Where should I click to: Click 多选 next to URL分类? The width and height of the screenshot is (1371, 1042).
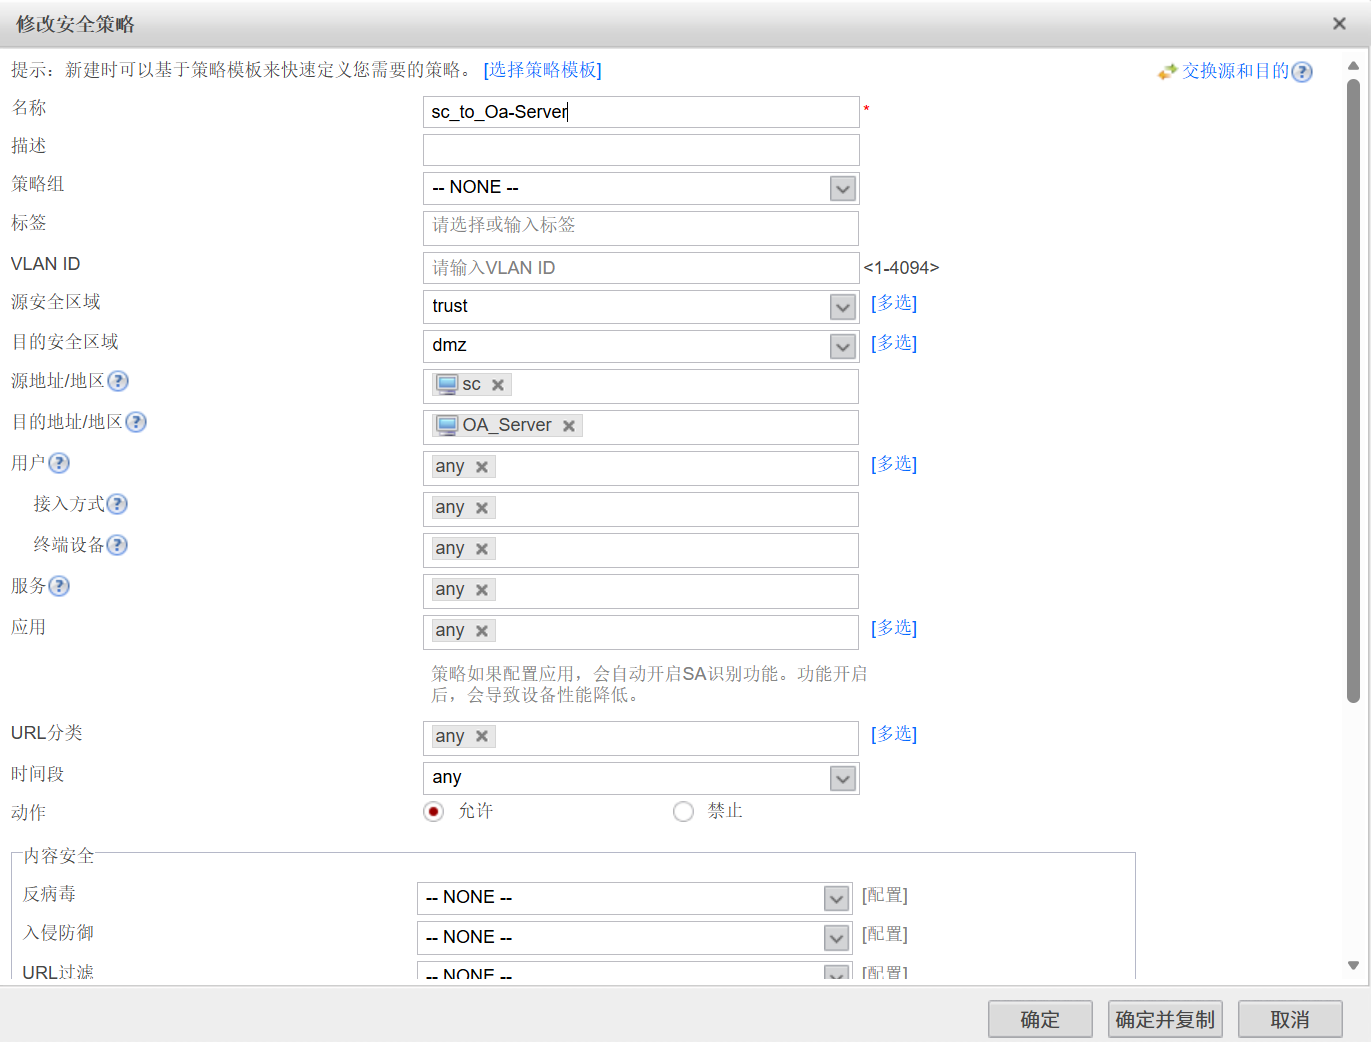(x=894, y=734)
